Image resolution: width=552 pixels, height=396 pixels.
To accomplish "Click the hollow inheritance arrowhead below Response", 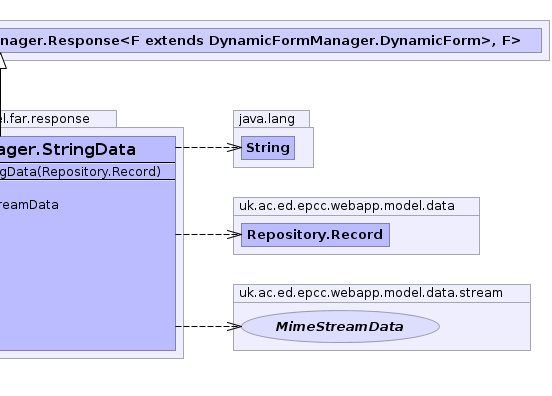I will (2, 61).
